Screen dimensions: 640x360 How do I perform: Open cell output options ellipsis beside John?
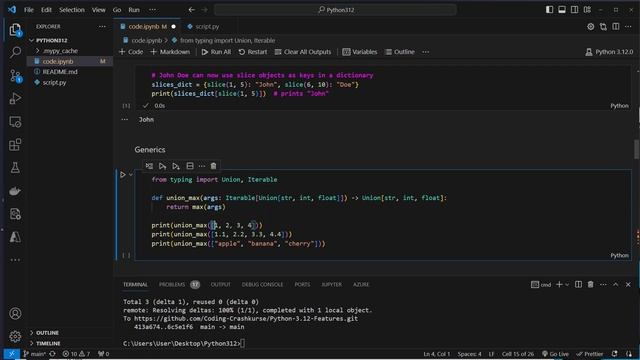click(x=124, y=120)
